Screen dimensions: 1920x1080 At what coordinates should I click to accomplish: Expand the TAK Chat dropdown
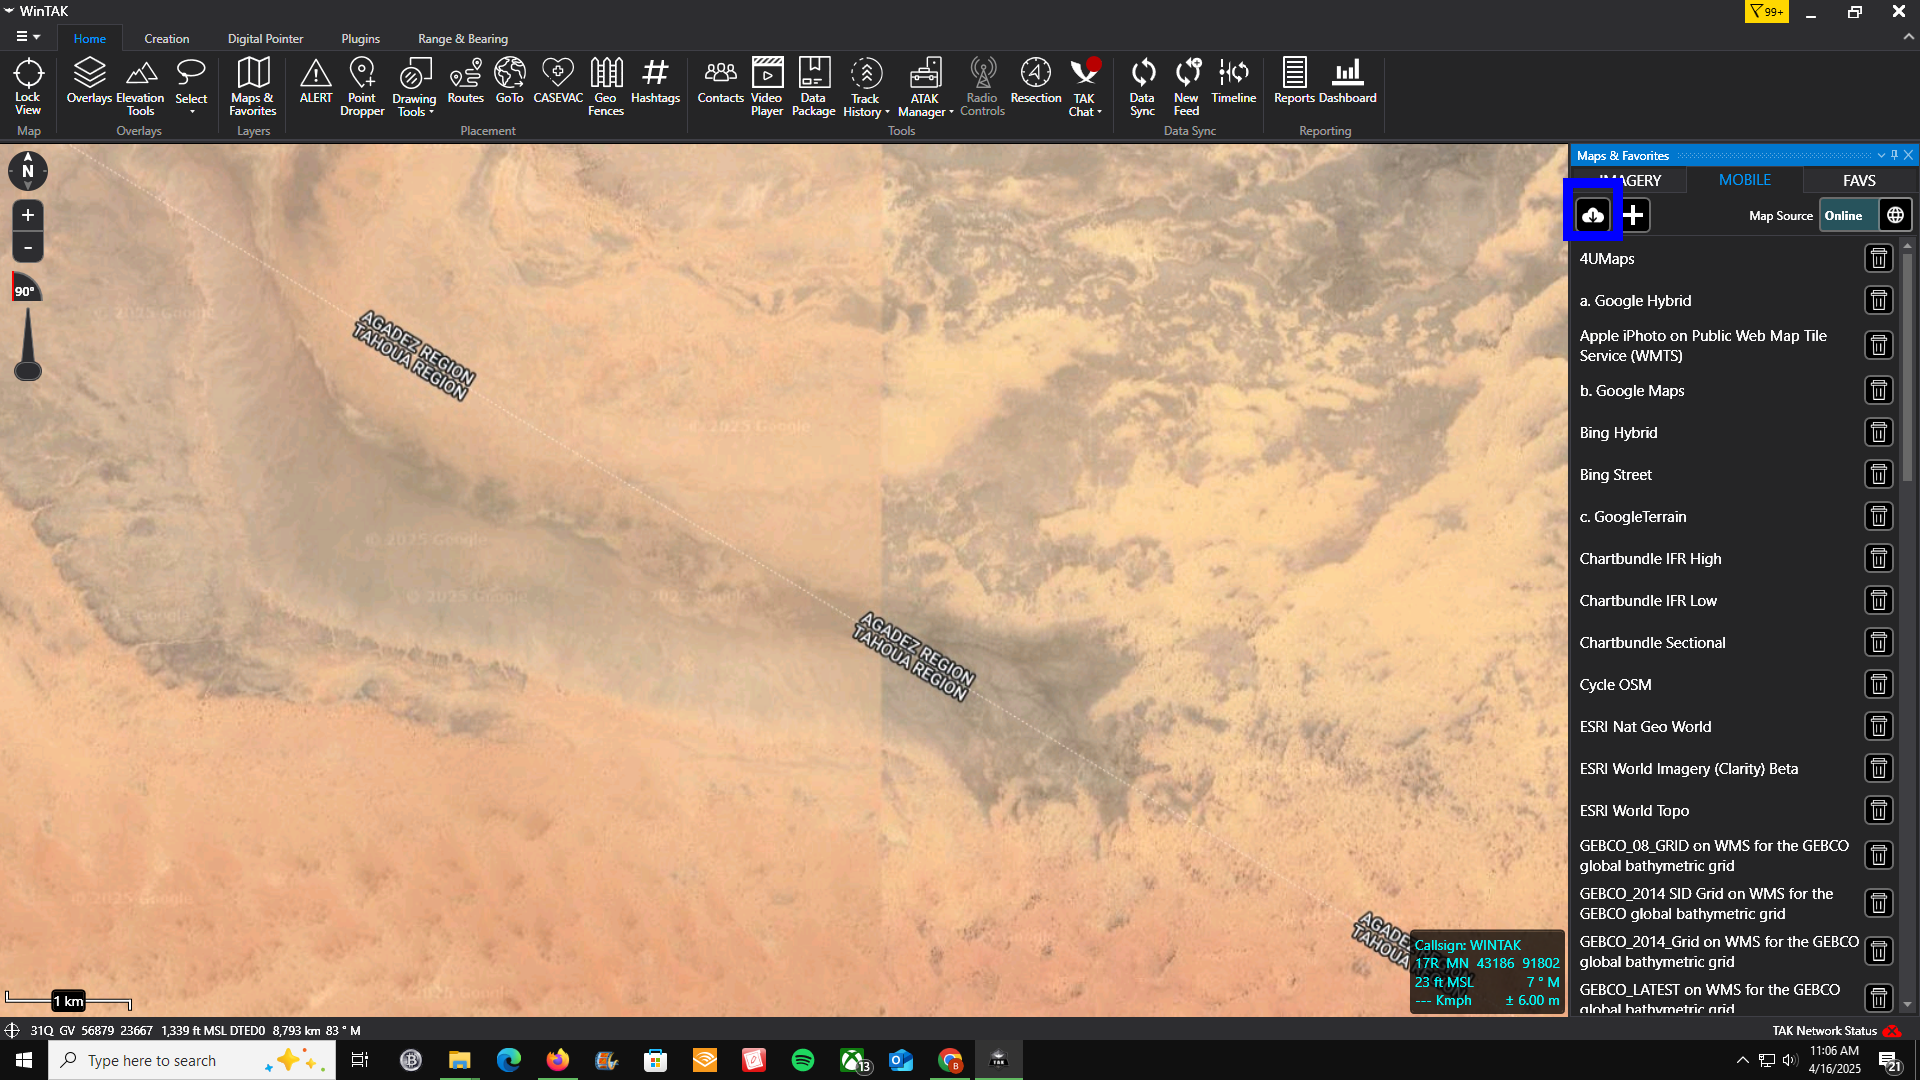pyautogui.click(x=1099, y=112)
